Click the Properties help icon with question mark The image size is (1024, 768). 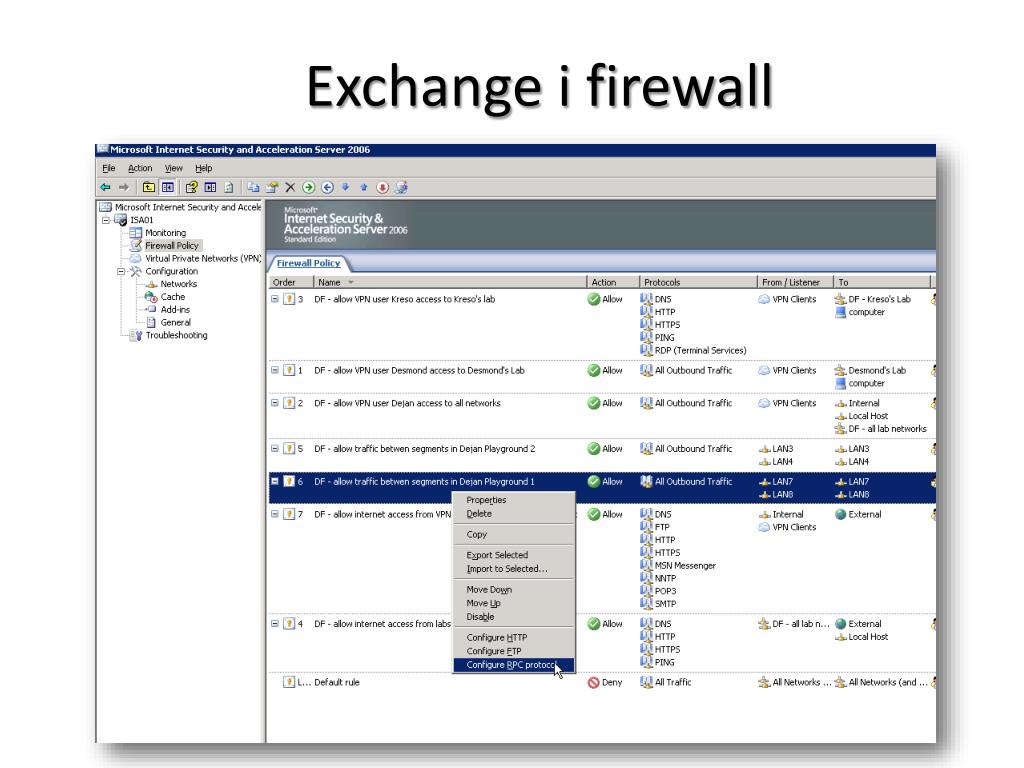(191, 187)
